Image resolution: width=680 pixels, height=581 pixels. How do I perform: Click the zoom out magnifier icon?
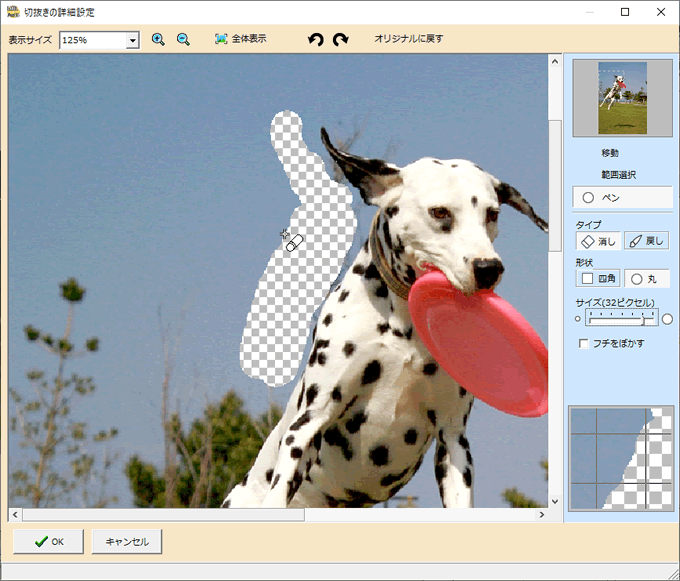(x=183, y=40)
